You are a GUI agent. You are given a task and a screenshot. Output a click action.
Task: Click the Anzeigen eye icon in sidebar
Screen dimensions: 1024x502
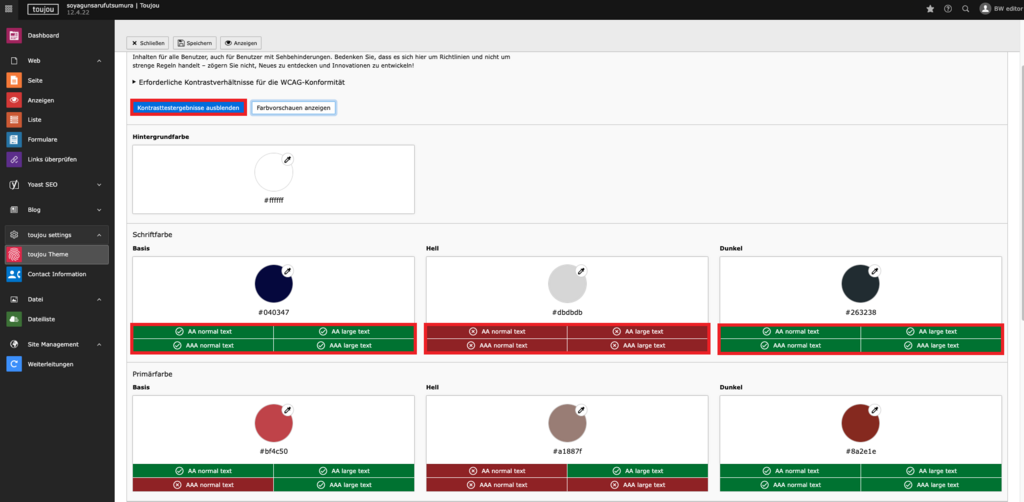click(x=14, y=100)
